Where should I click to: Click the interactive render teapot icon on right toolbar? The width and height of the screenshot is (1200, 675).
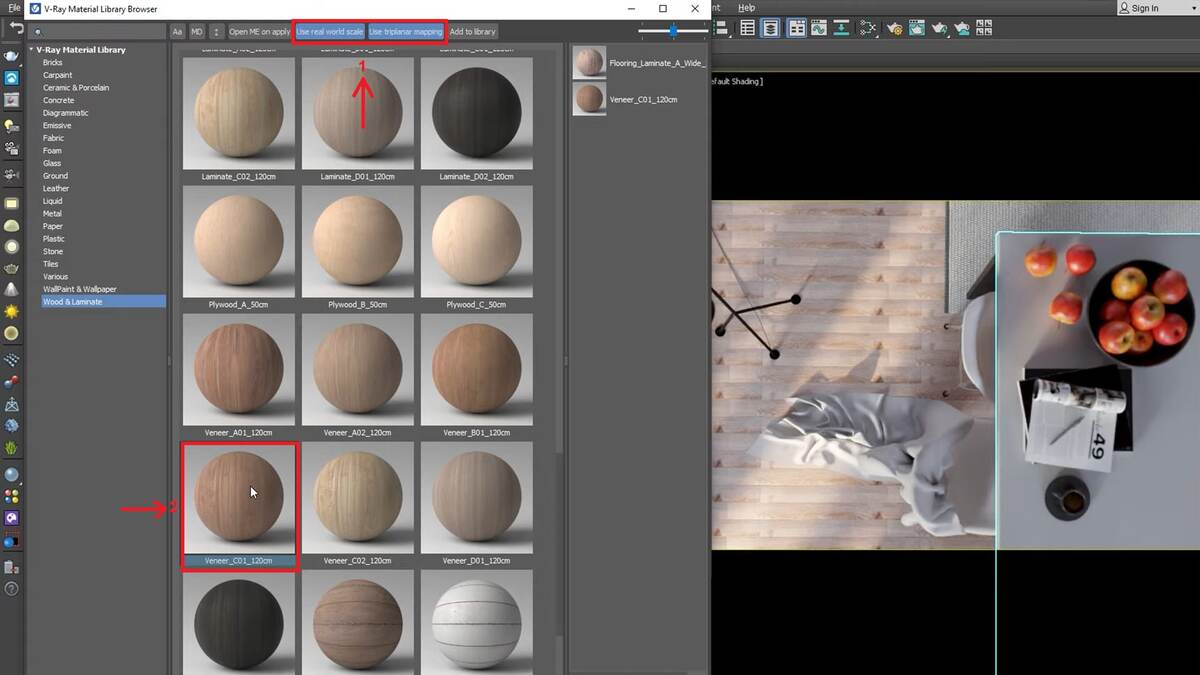coord(938,28)
